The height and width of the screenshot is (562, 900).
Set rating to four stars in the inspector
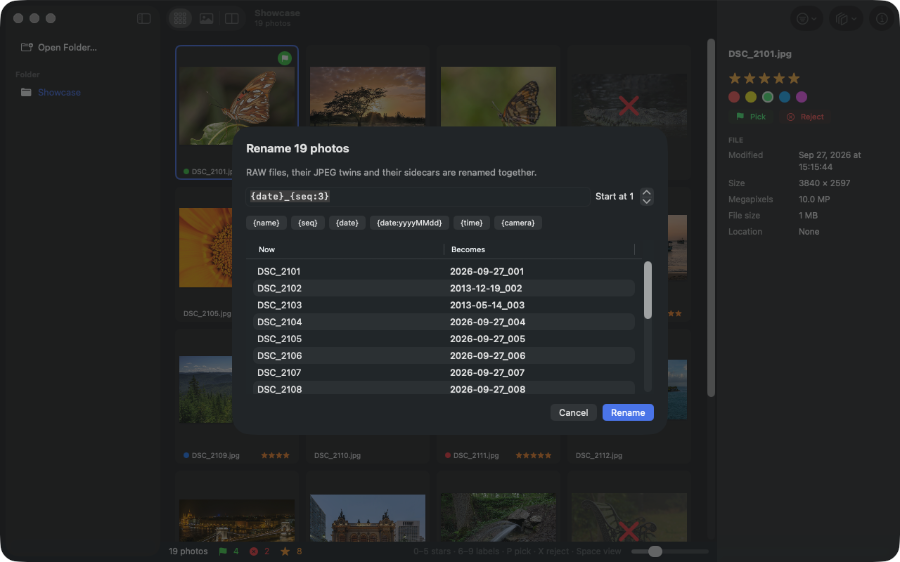click(779, 78)
